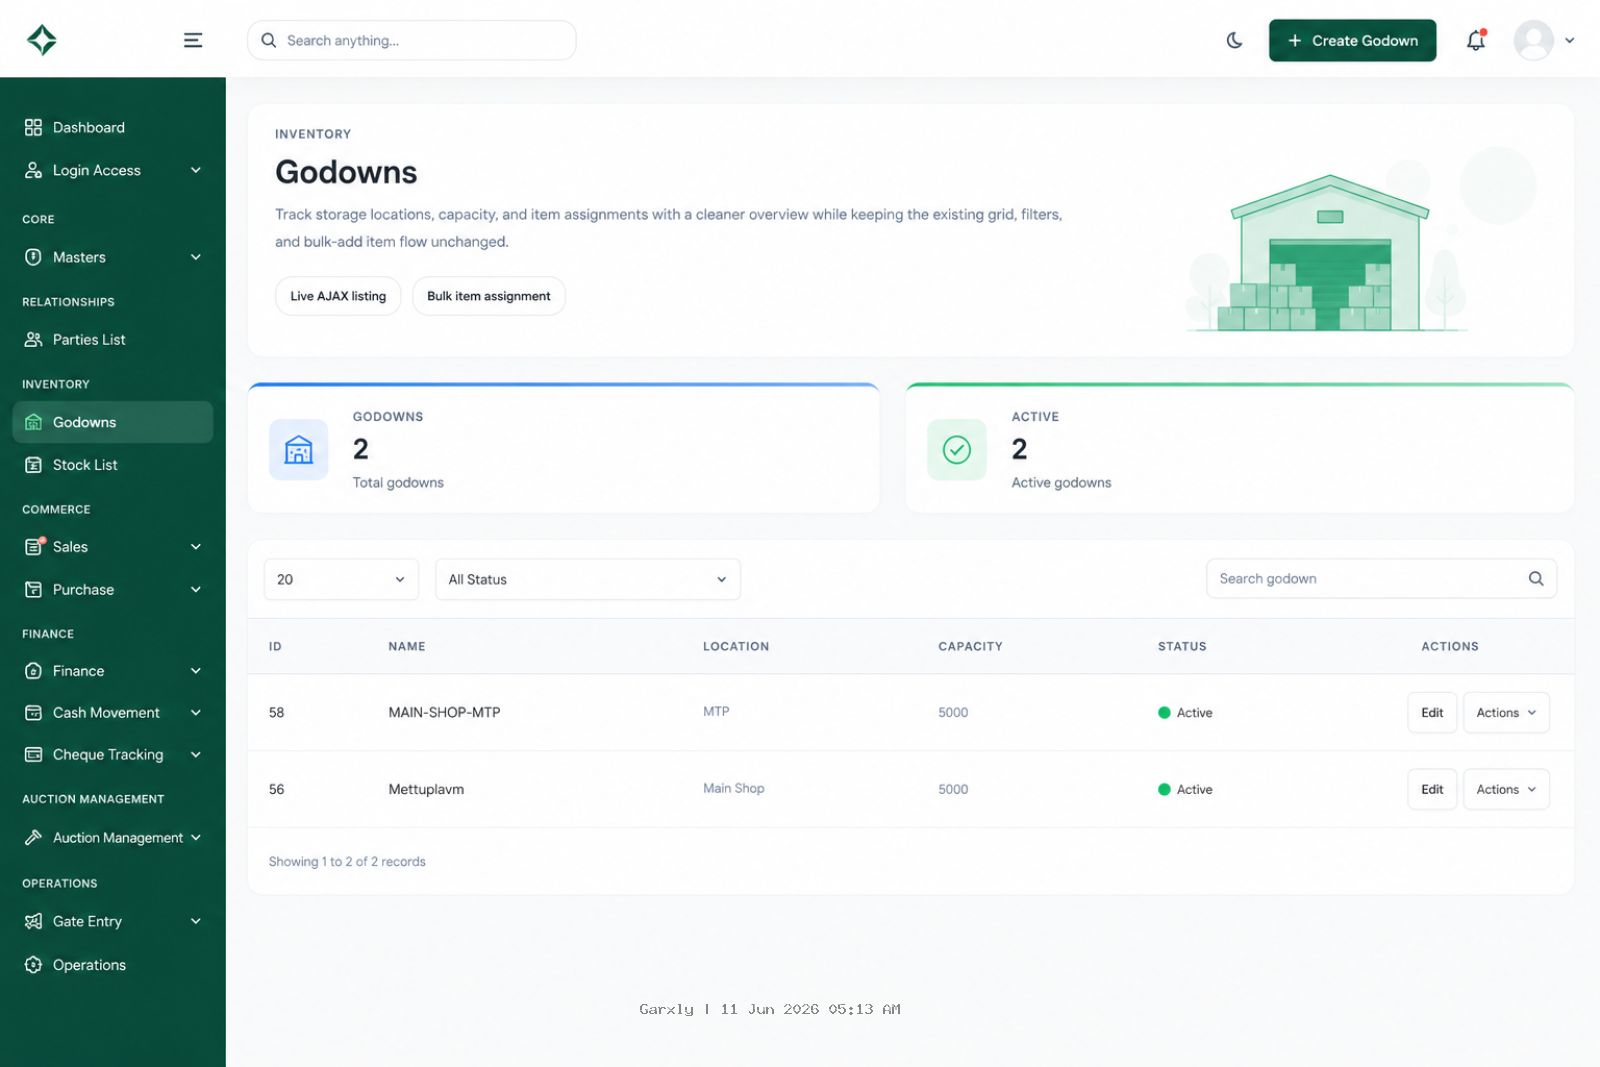Open the user avatar profile menu
The width and height of the screenshot is (1600, 1067).
pyautogui.click(x=1534, y=40)
